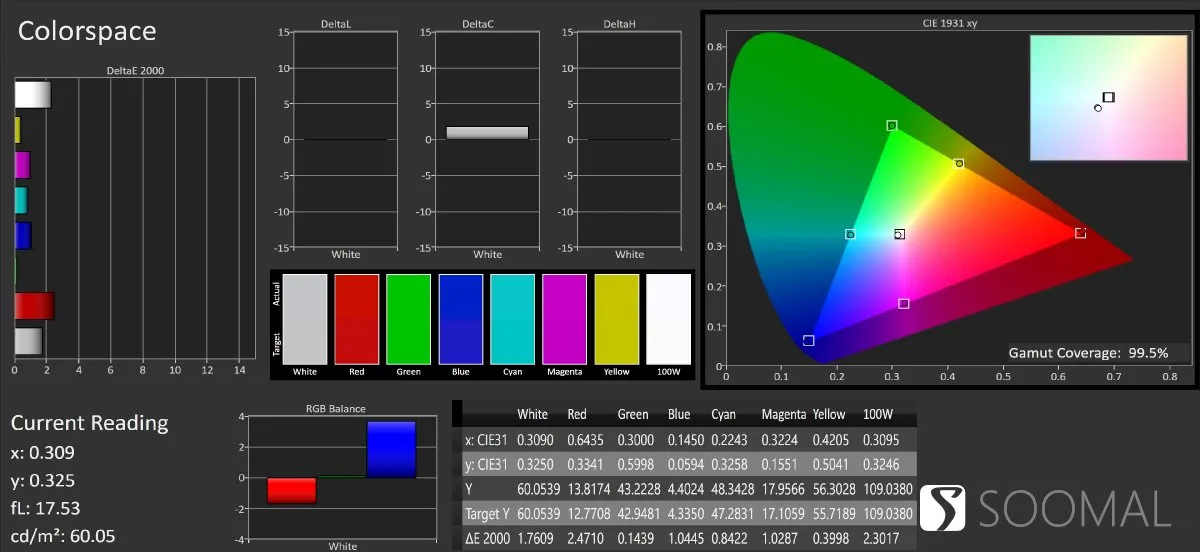Select the White color swatch
Viewport: 1200px width, 552px height.
pyautogui.click(x=305, y=319)
